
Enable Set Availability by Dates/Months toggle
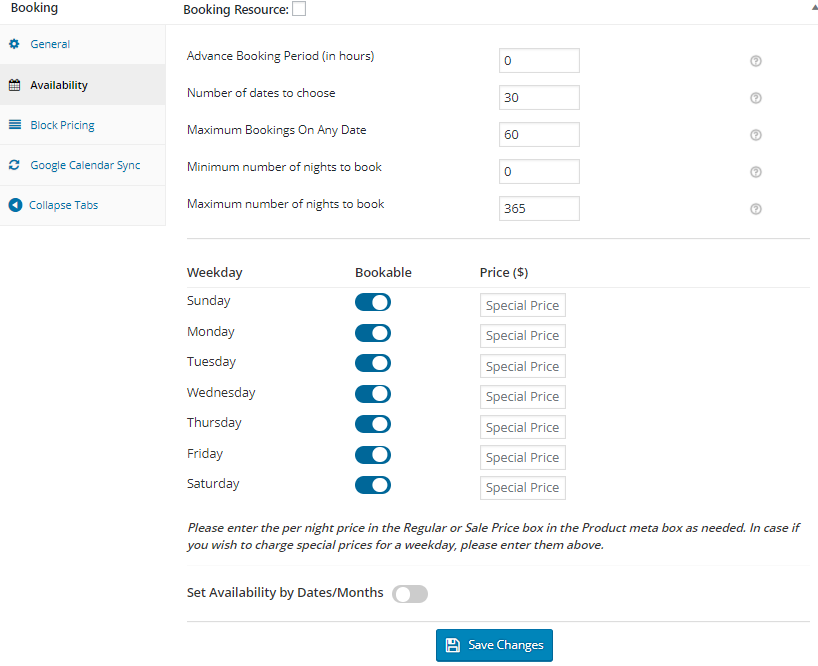(x=410, y=594)
